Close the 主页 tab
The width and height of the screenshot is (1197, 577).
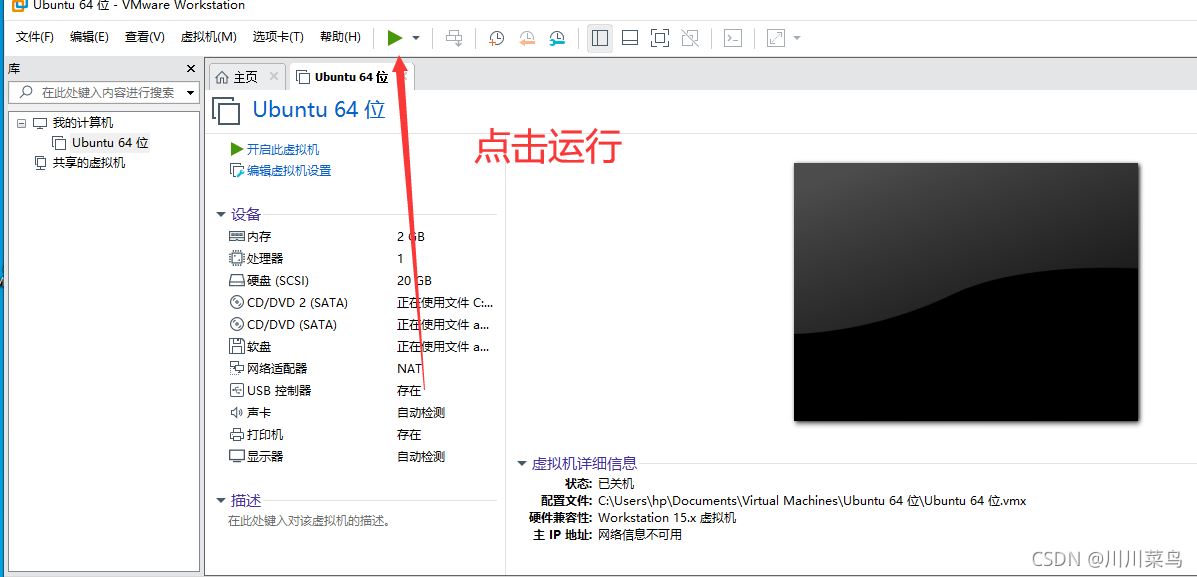[274, 76]
